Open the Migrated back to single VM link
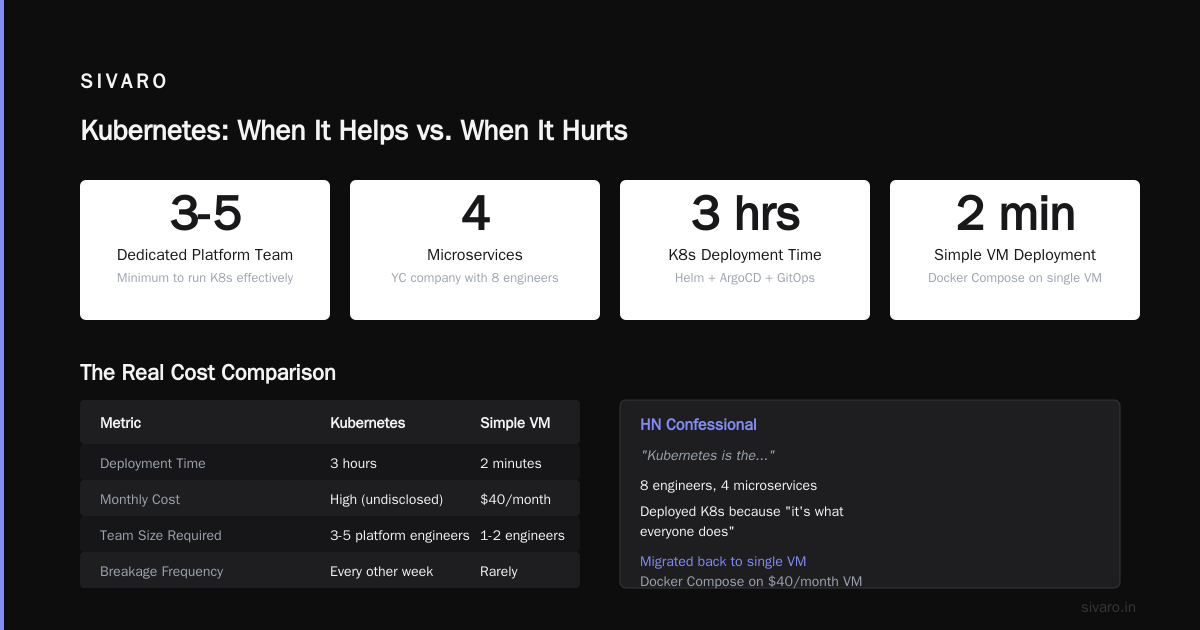Viewport: 1200px width, 630px height. pos(723,561)
